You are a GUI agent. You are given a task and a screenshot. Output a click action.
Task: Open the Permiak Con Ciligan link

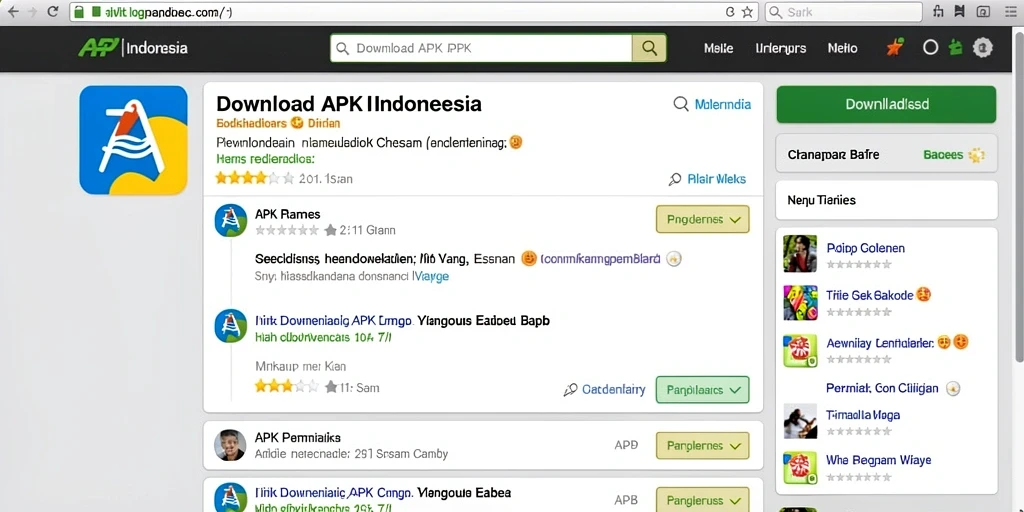[882, 388]
